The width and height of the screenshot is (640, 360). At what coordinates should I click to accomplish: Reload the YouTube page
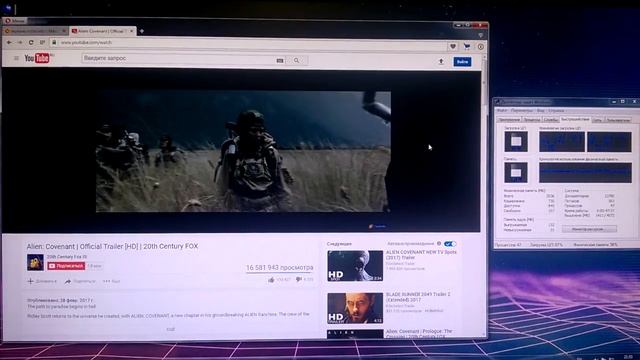(31, 42)
